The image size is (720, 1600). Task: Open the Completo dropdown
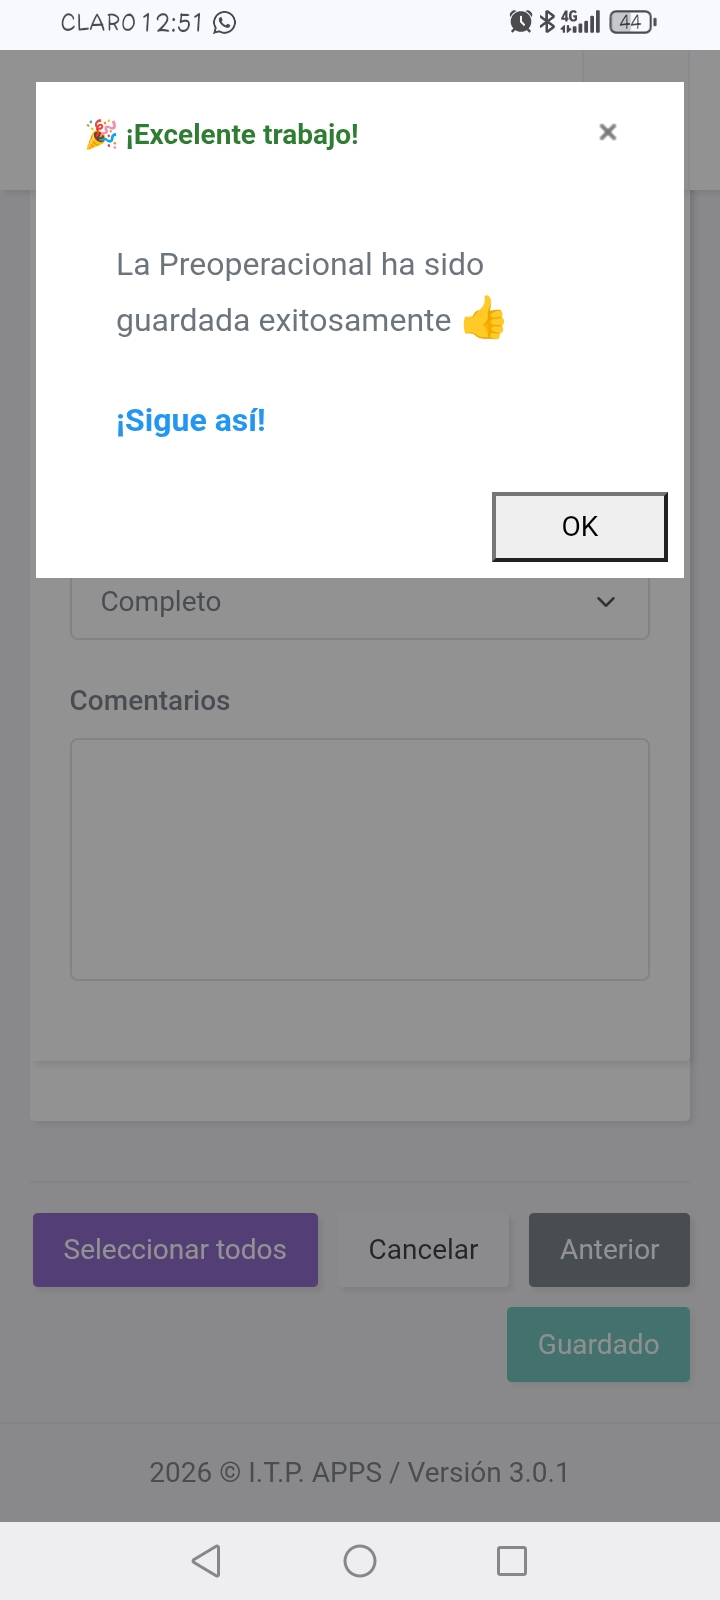(360, 602)
